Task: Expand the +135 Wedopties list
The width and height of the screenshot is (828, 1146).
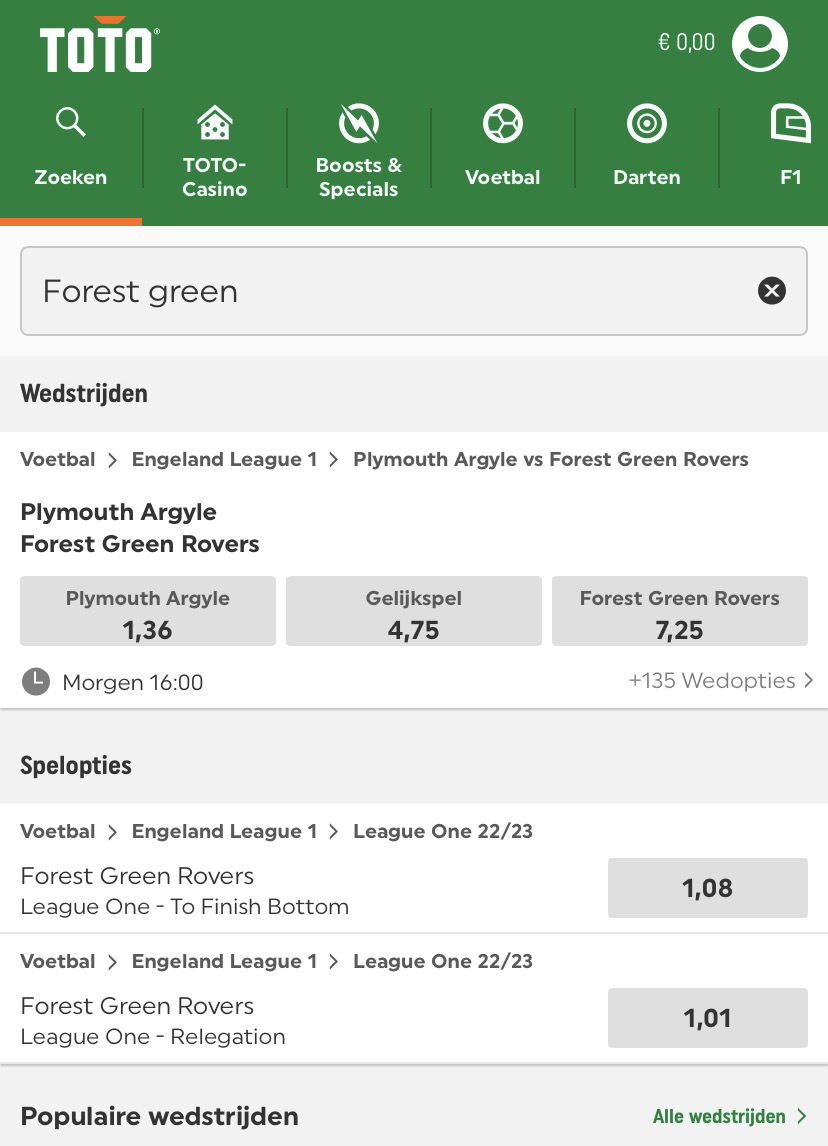Action: 720,681
